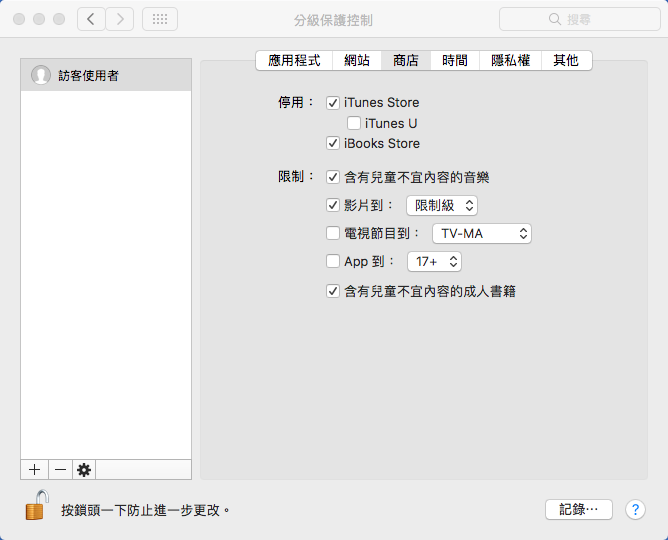Click into the 搜尋 search field
This screenshot has height=540, width=668.
tap(580, 19)
